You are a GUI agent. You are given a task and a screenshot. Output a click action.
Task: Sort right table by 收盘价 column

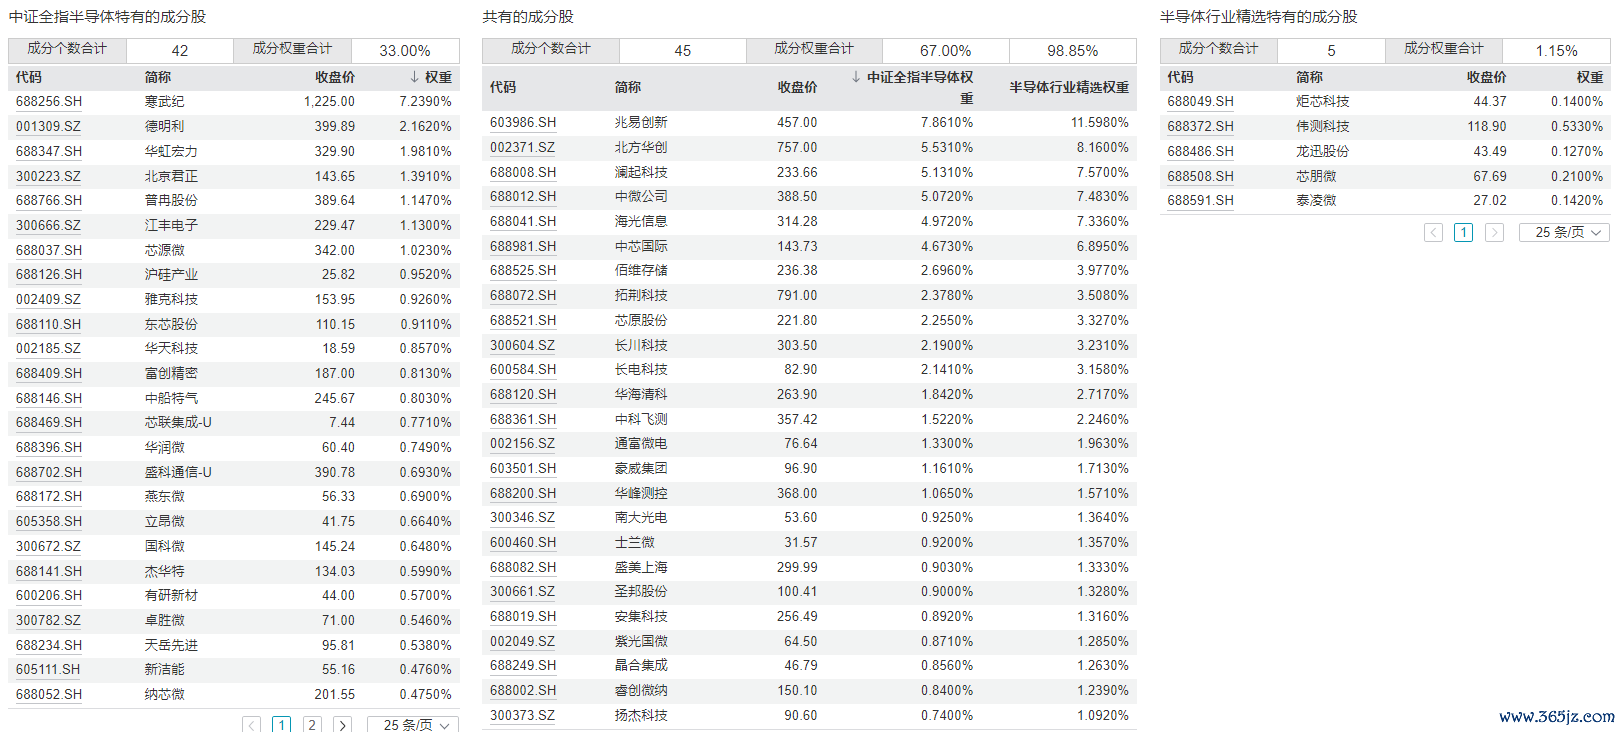[x=1487, y=77]
